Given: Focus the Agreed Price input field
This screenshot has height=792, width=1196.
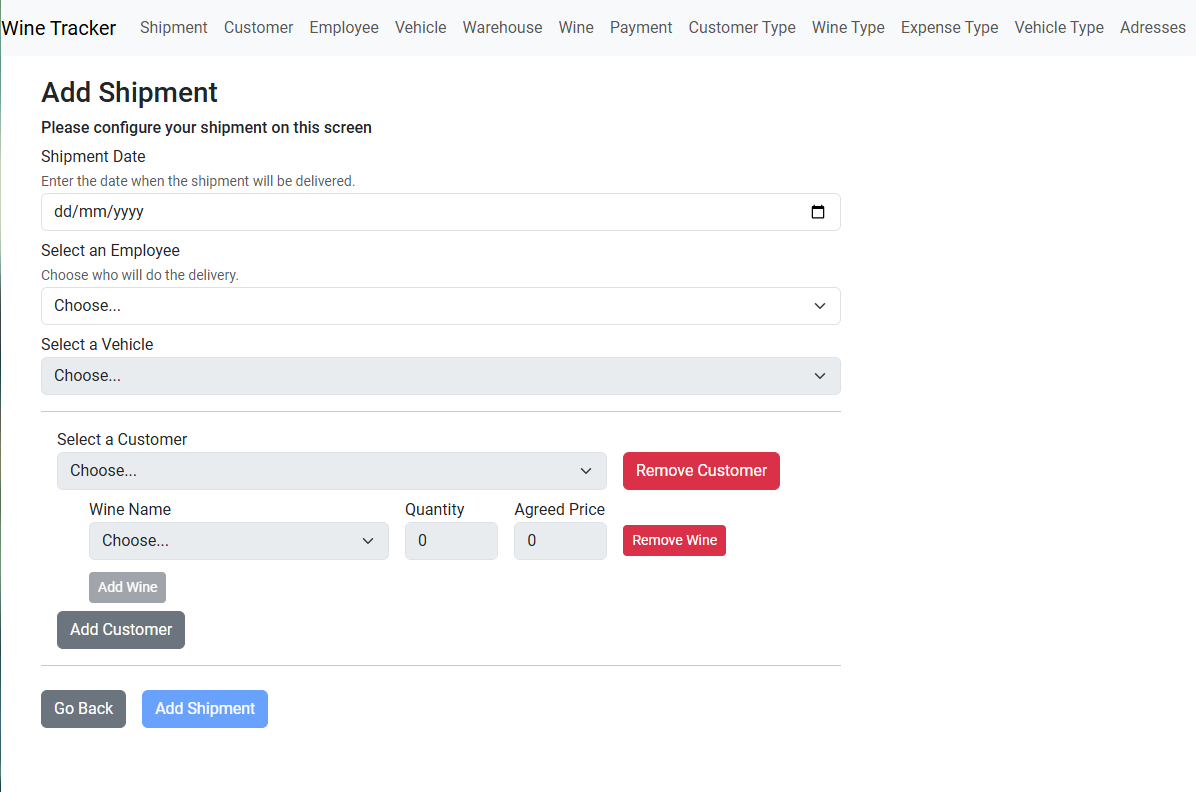Looking at the screenshot, I should (x=559, y=541).
